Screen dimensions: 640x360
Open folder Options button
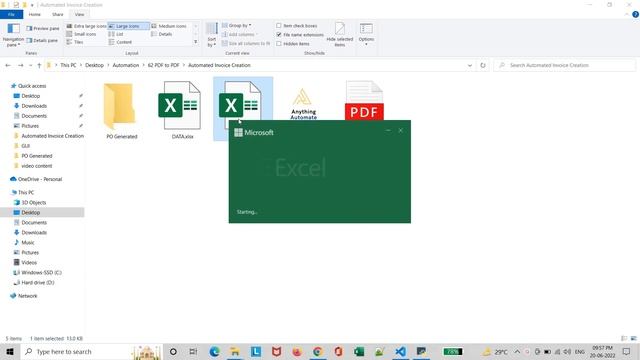point(366,35)
